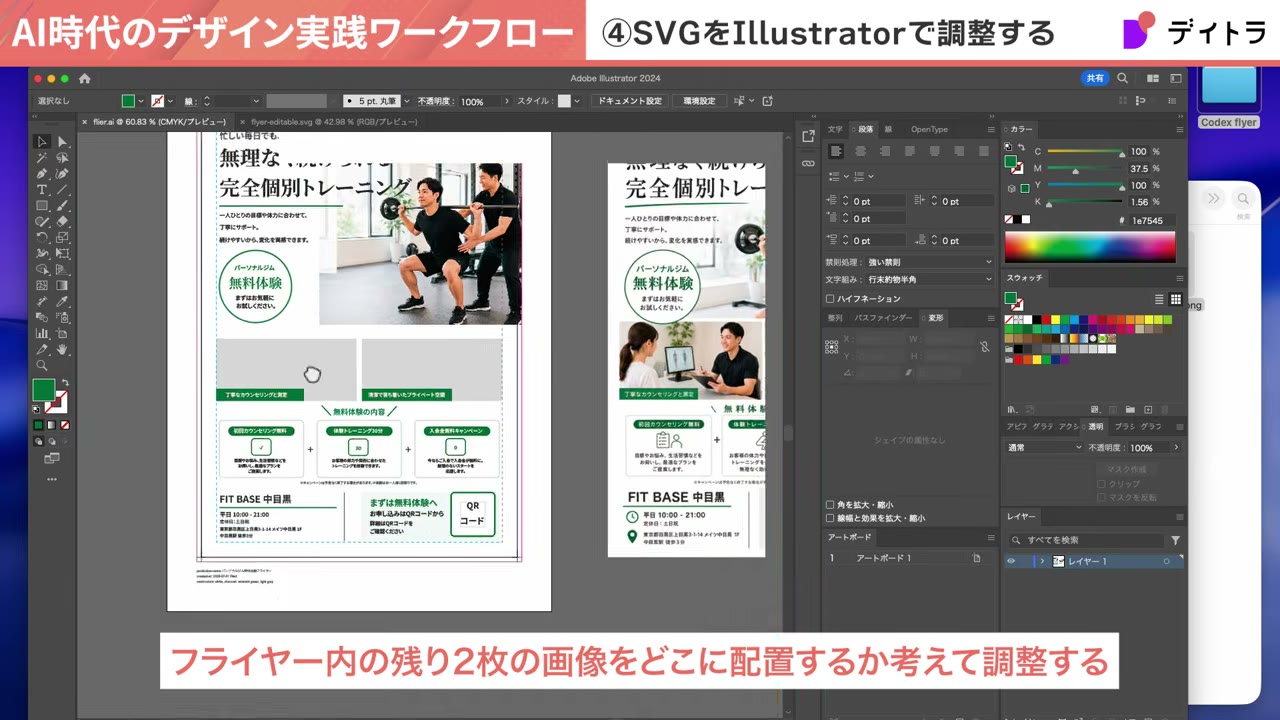Image resolution: width=1280 pixels, height=720 pixels.
Task: Check the 角を拡大・縮小 option
Action: [830, 505]
